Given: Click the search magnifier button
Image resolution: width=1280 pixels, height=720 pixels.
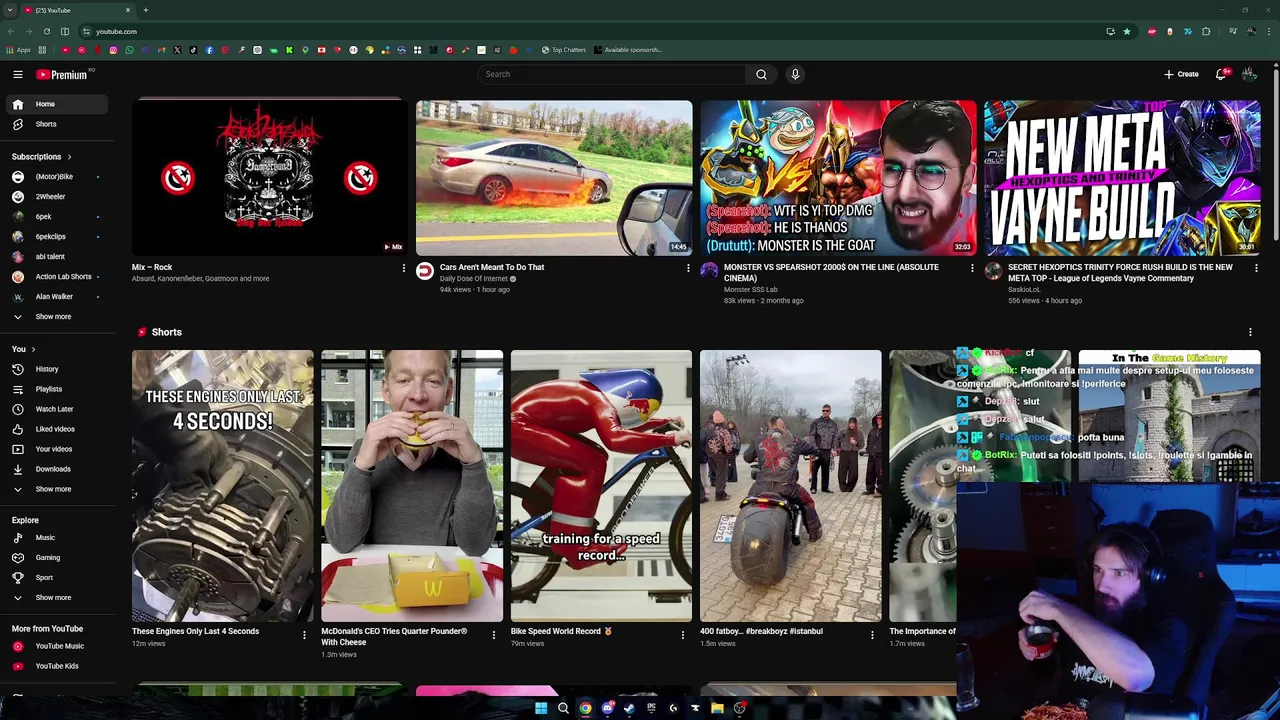Looking at the screenshot, I should pyautogui.click(x=761, y=74).
